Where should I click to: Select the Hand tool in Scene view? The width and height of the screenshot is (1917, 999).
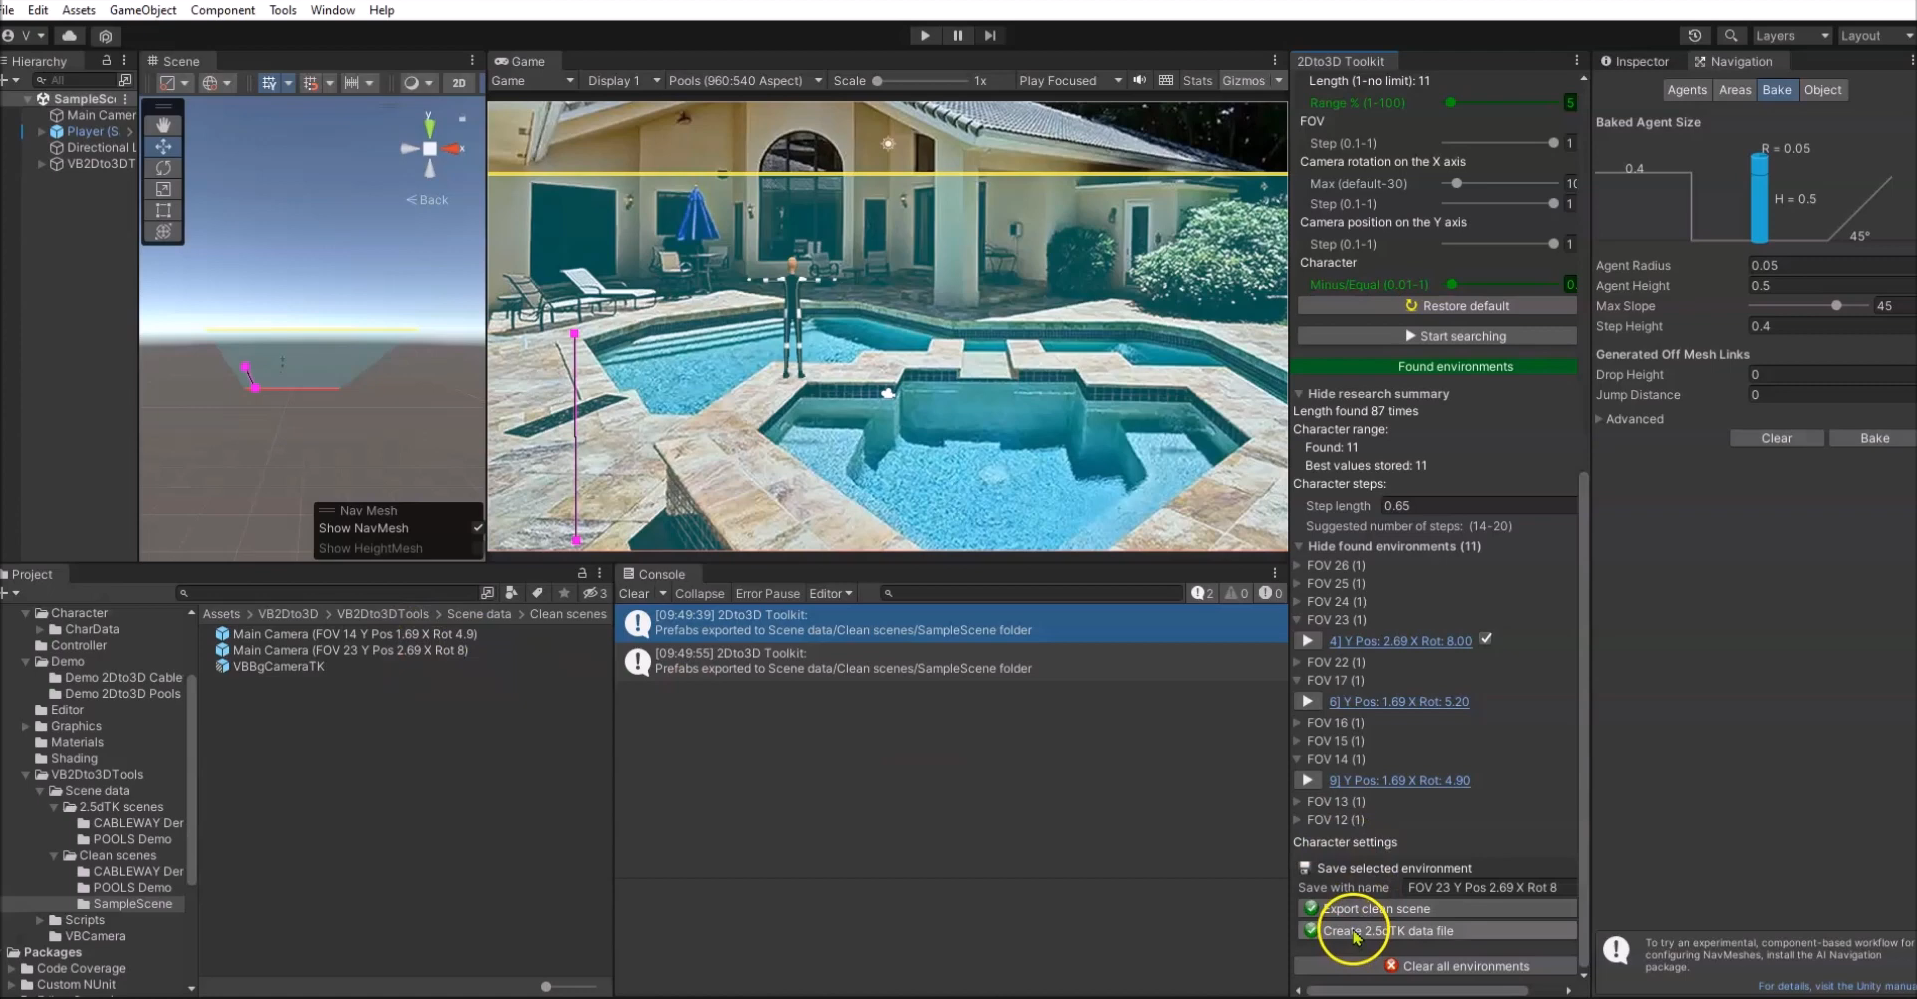pyautogui.click(x=163, y=125)
